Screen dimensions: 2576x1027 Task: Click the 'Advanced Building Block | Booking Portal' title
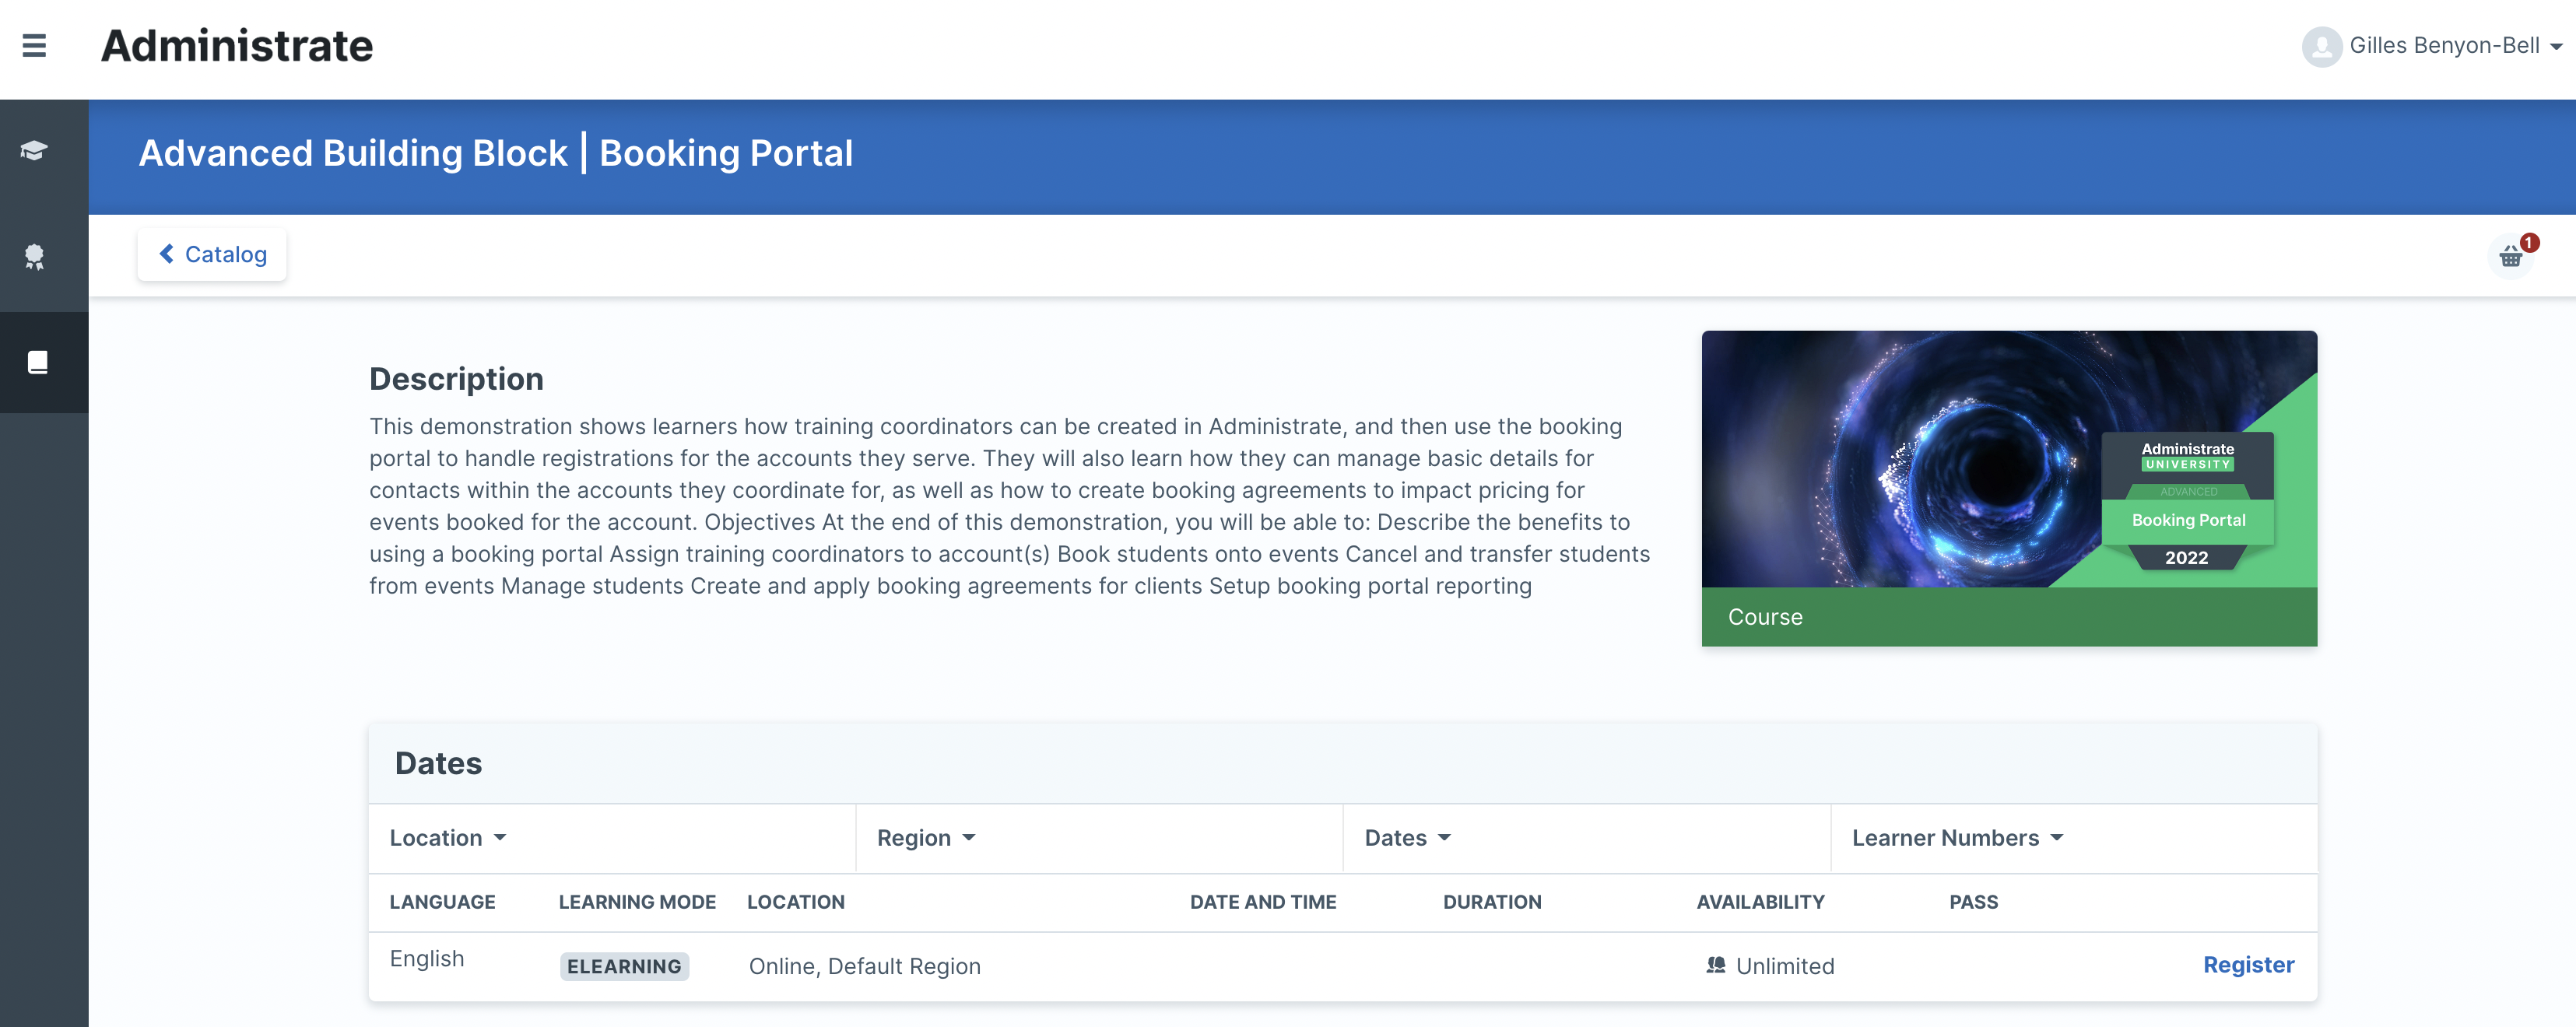495,153
